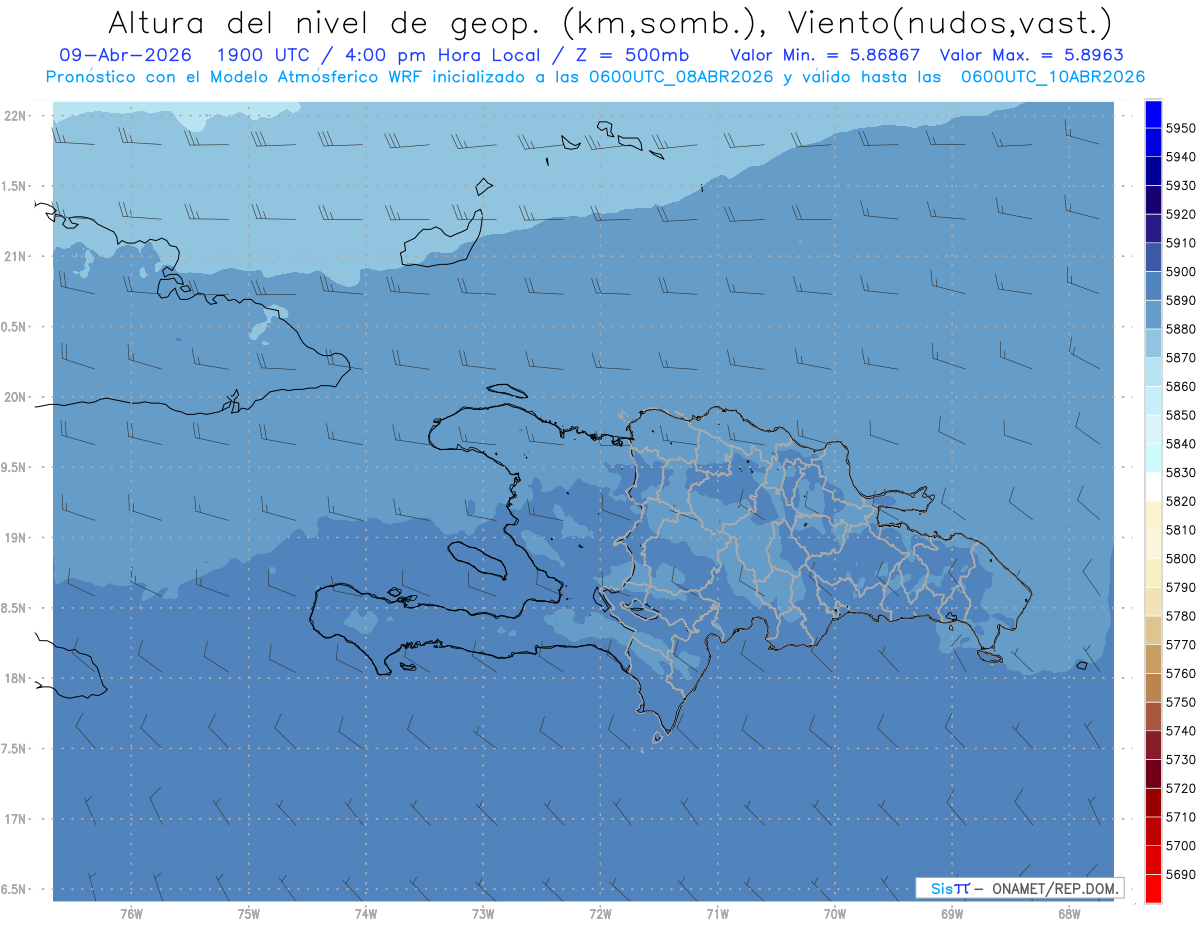Image resolution: width=1200 pixels, height=927 pixels.
Task: Click the 5910 colorbar value label
Action: pyautogui.click(x=1181, y=243)
